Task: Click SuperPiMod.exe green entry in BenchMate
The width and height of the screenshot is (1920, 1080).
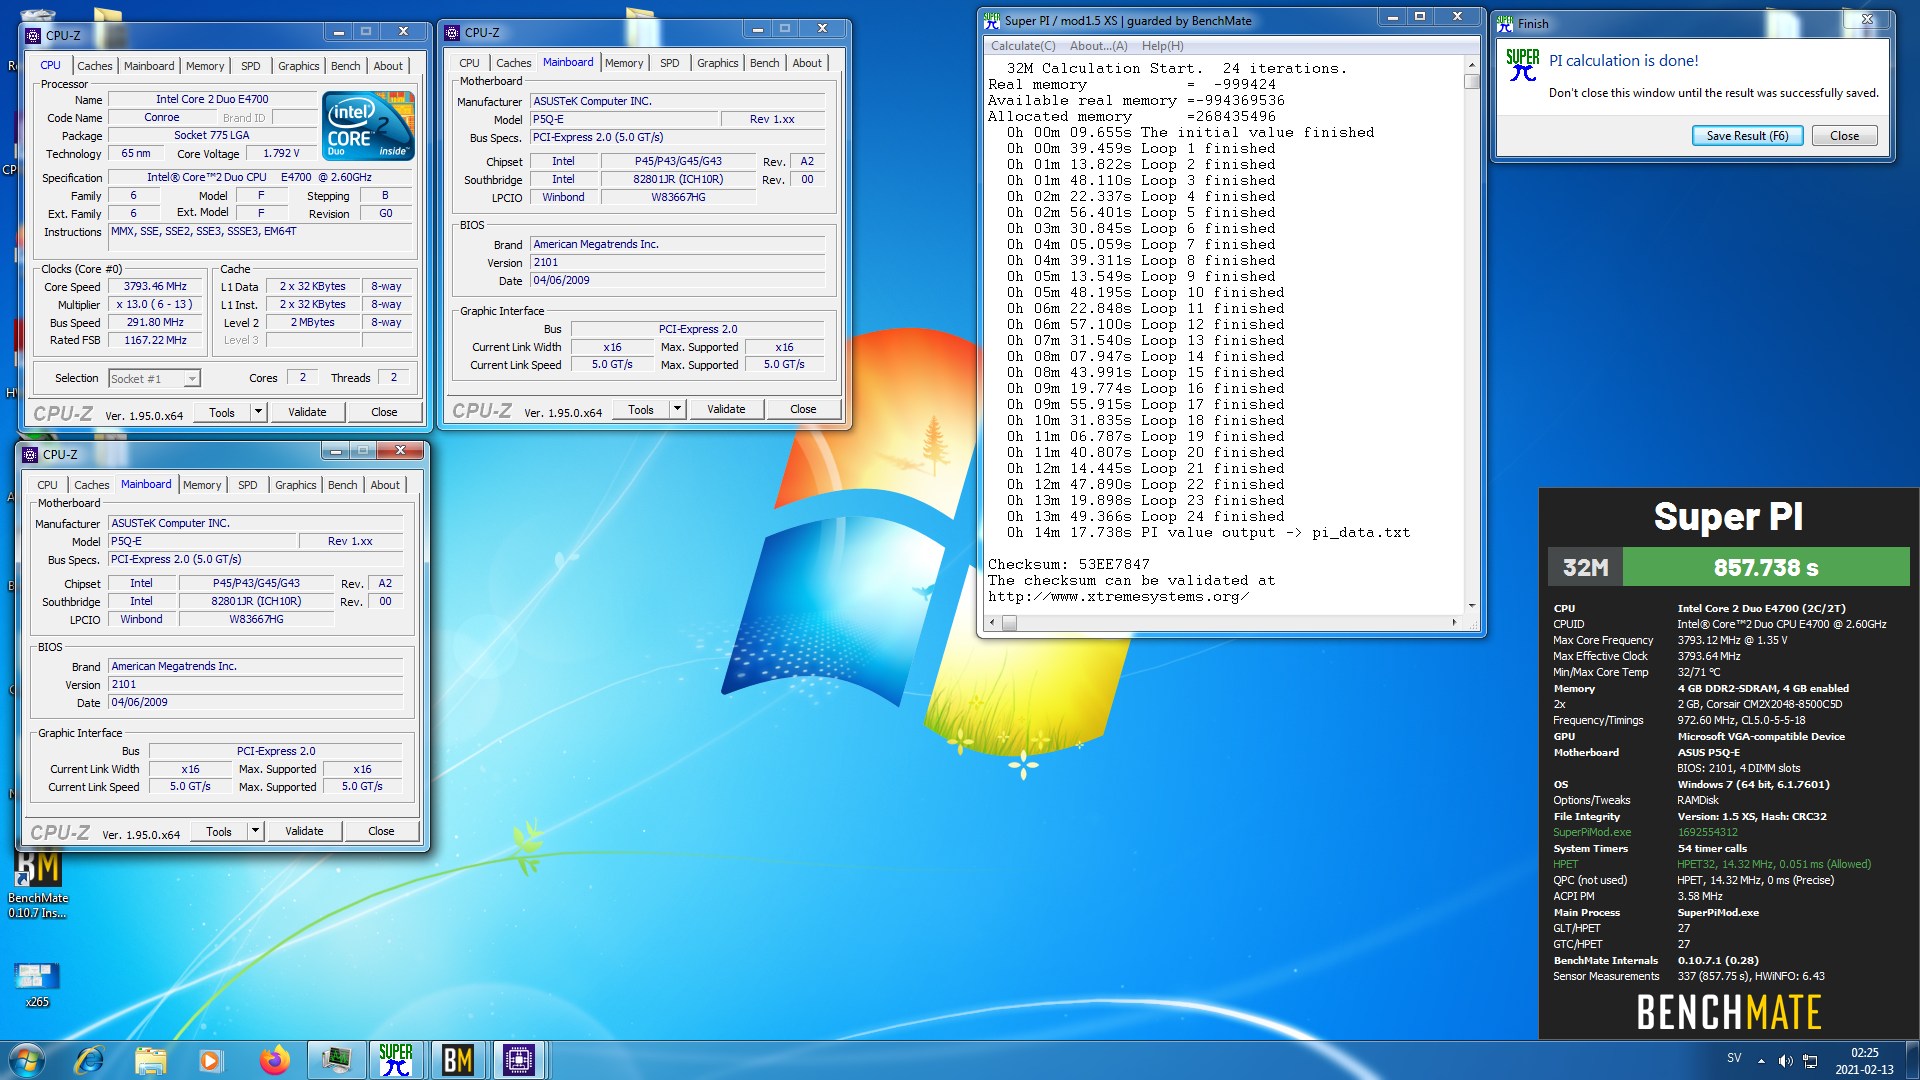Action: 1592,832
